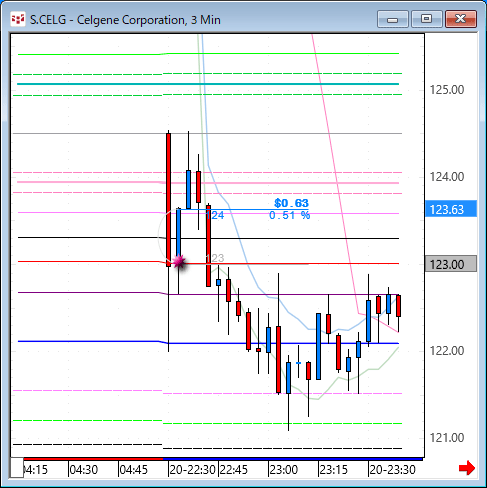
Task: Click the $0.63 measurement label
Action: coord(291,203)
